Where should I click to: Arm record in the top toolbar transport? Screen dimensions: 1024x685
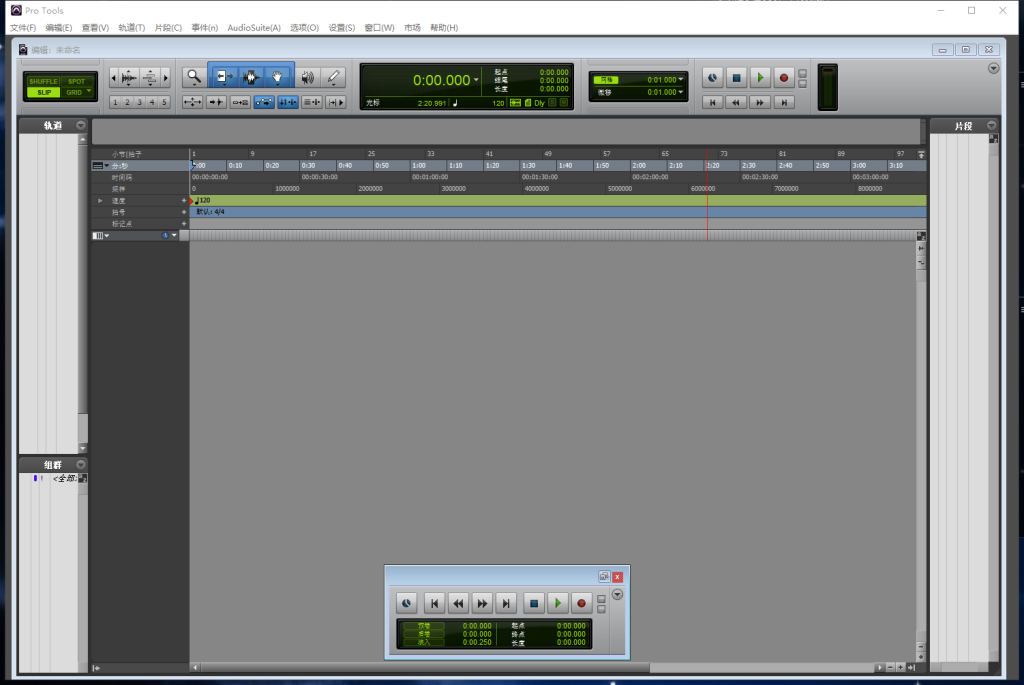(784, 78)
